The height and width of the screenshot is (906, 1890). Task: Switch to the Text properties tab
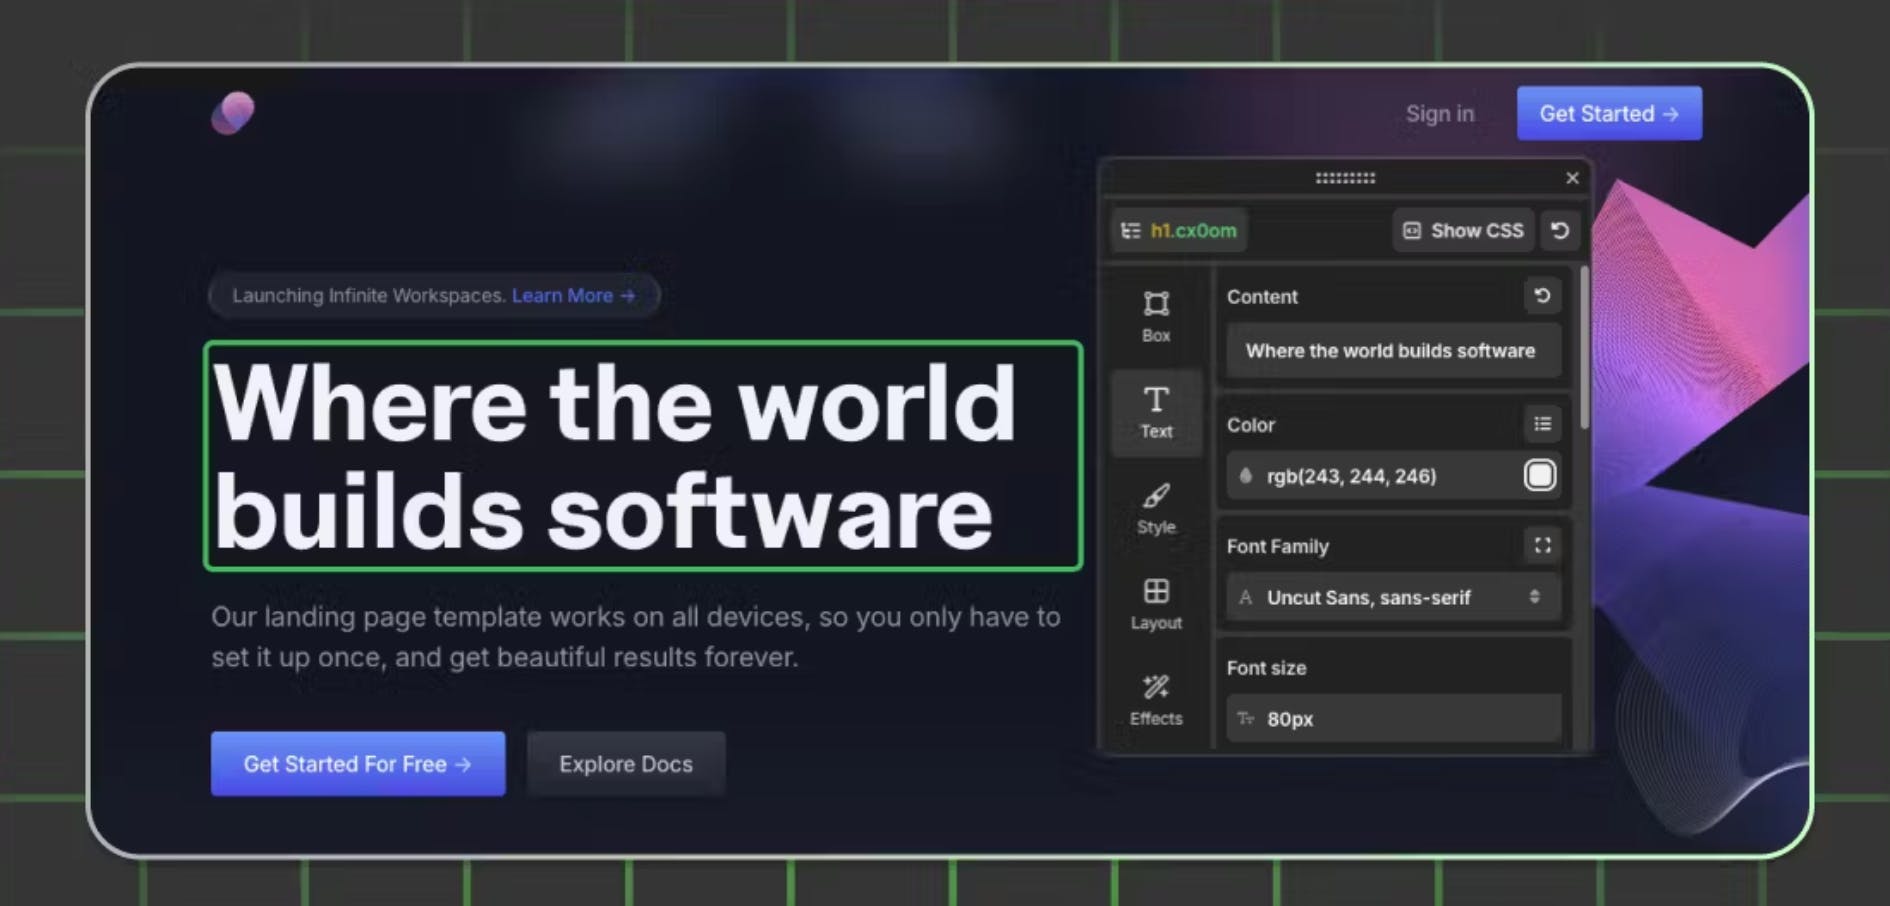[1156, 412]
